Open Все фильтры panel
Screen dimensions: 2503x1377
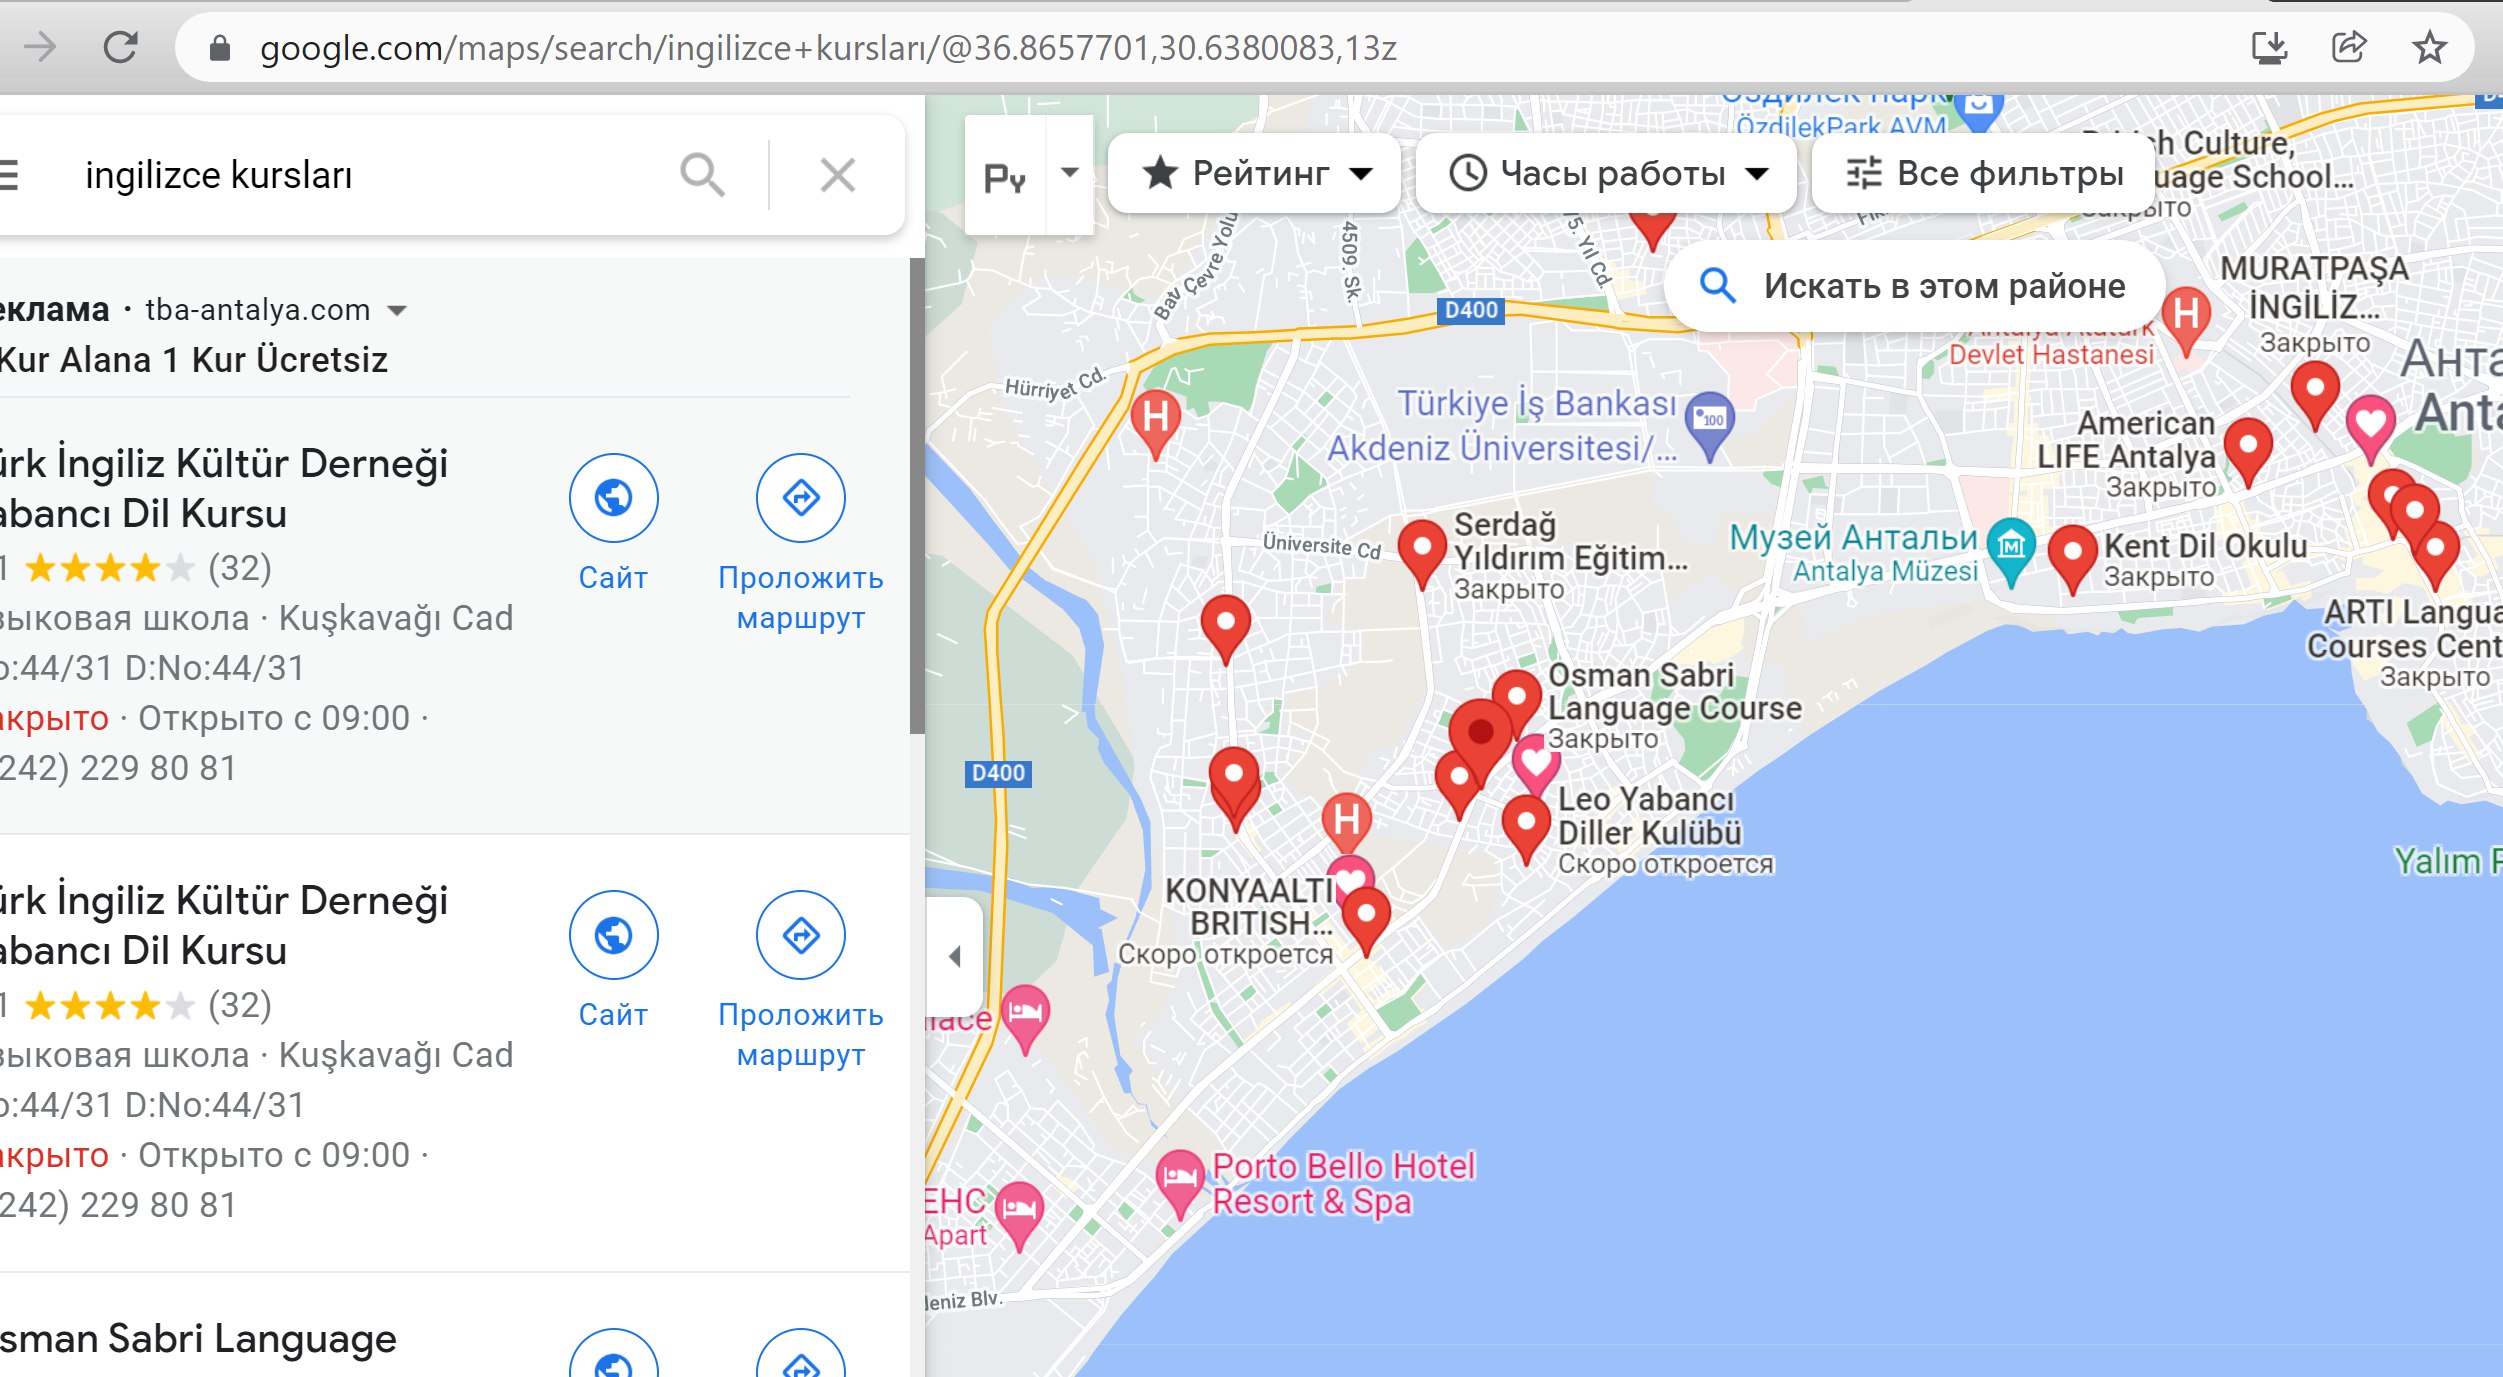1983,173
